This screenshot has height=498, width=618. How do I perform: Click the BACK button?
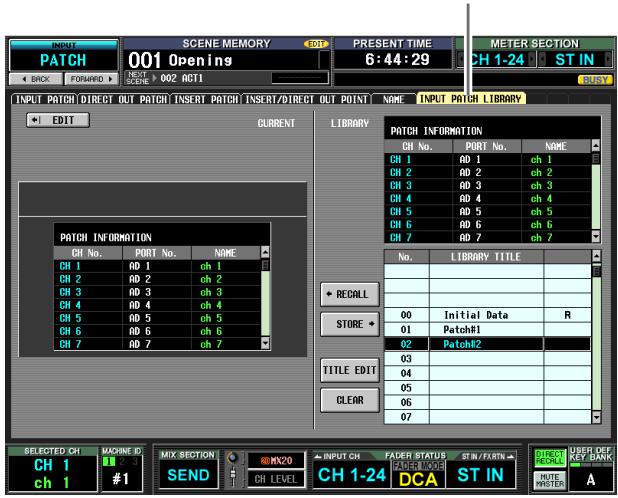tap(36, 79)
